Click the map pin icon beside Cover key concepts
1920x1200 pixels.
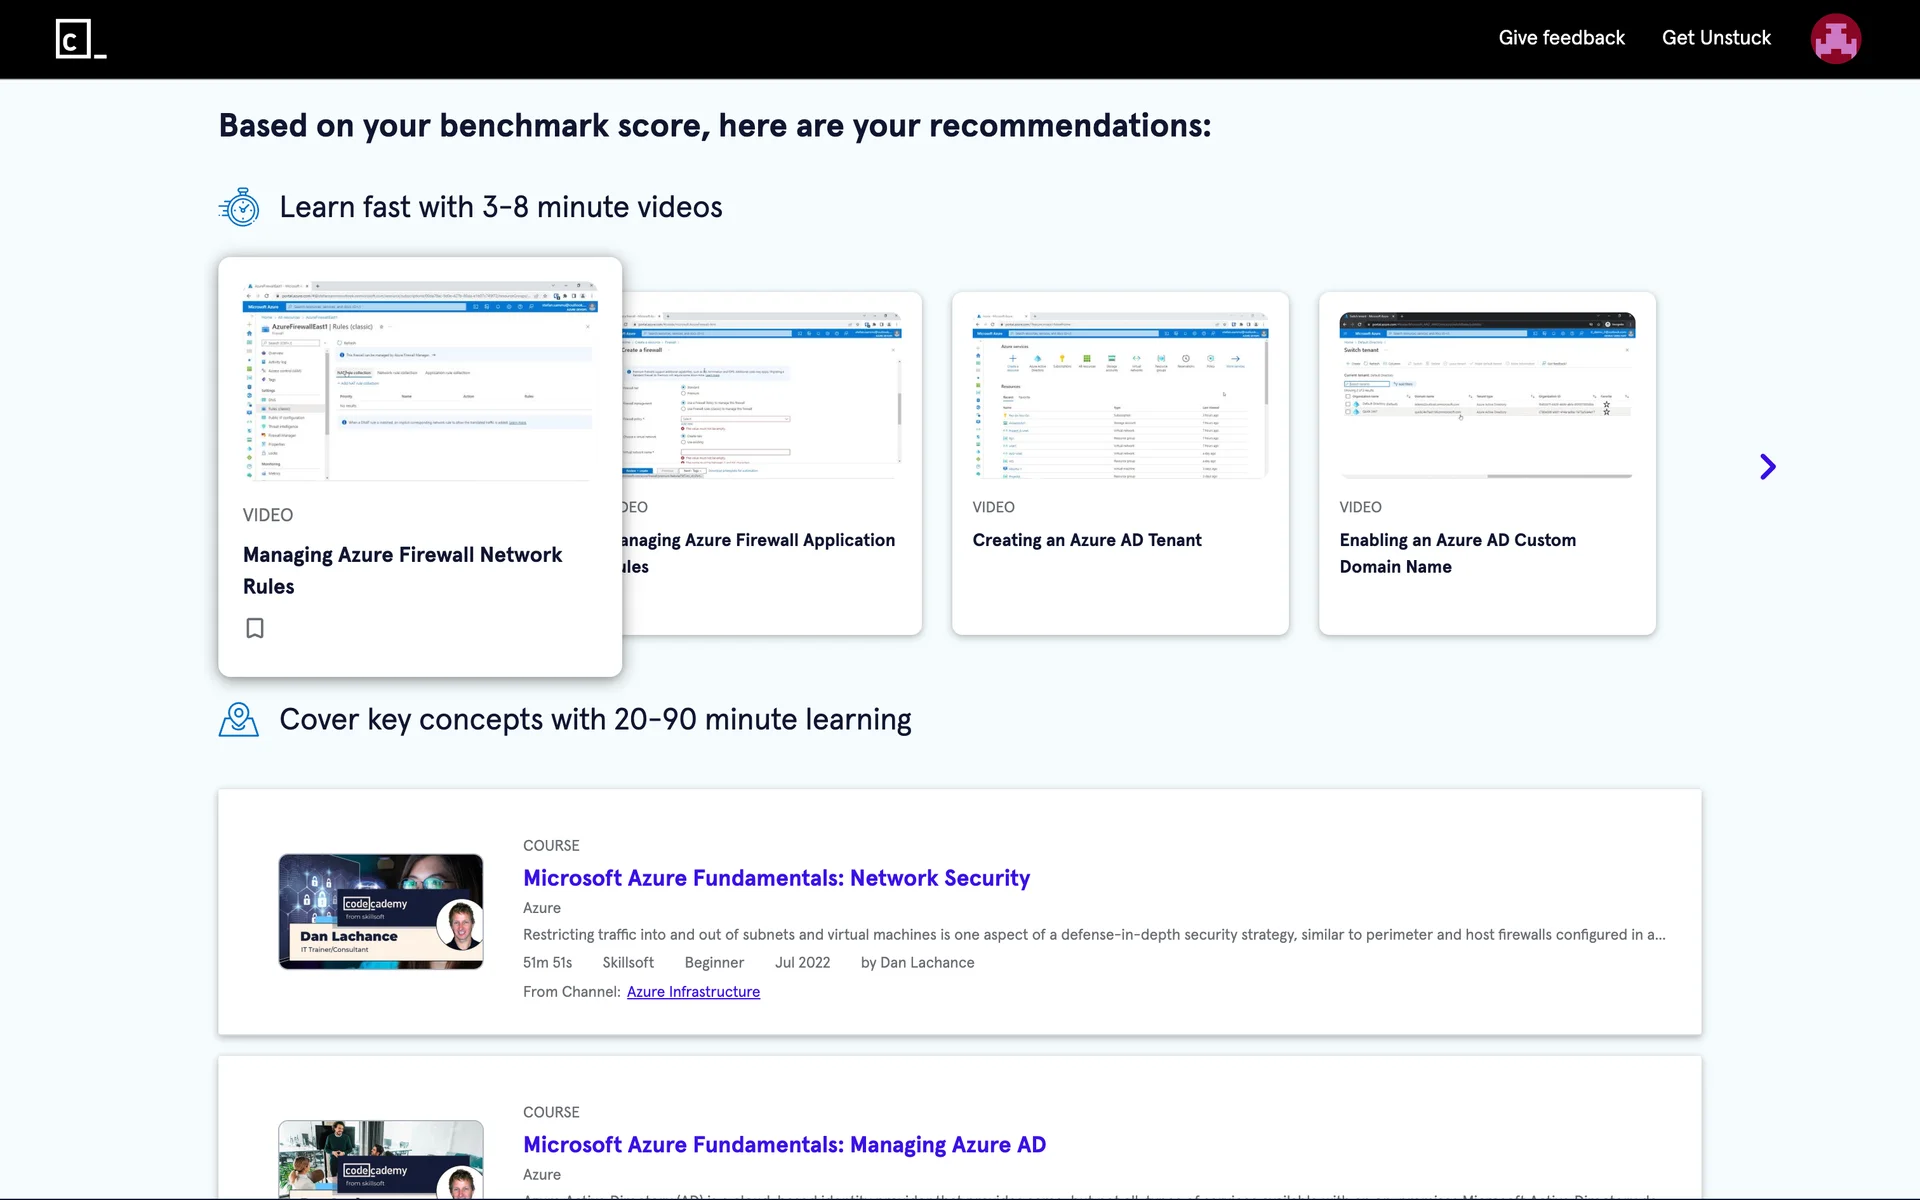(x=239, y=719)
